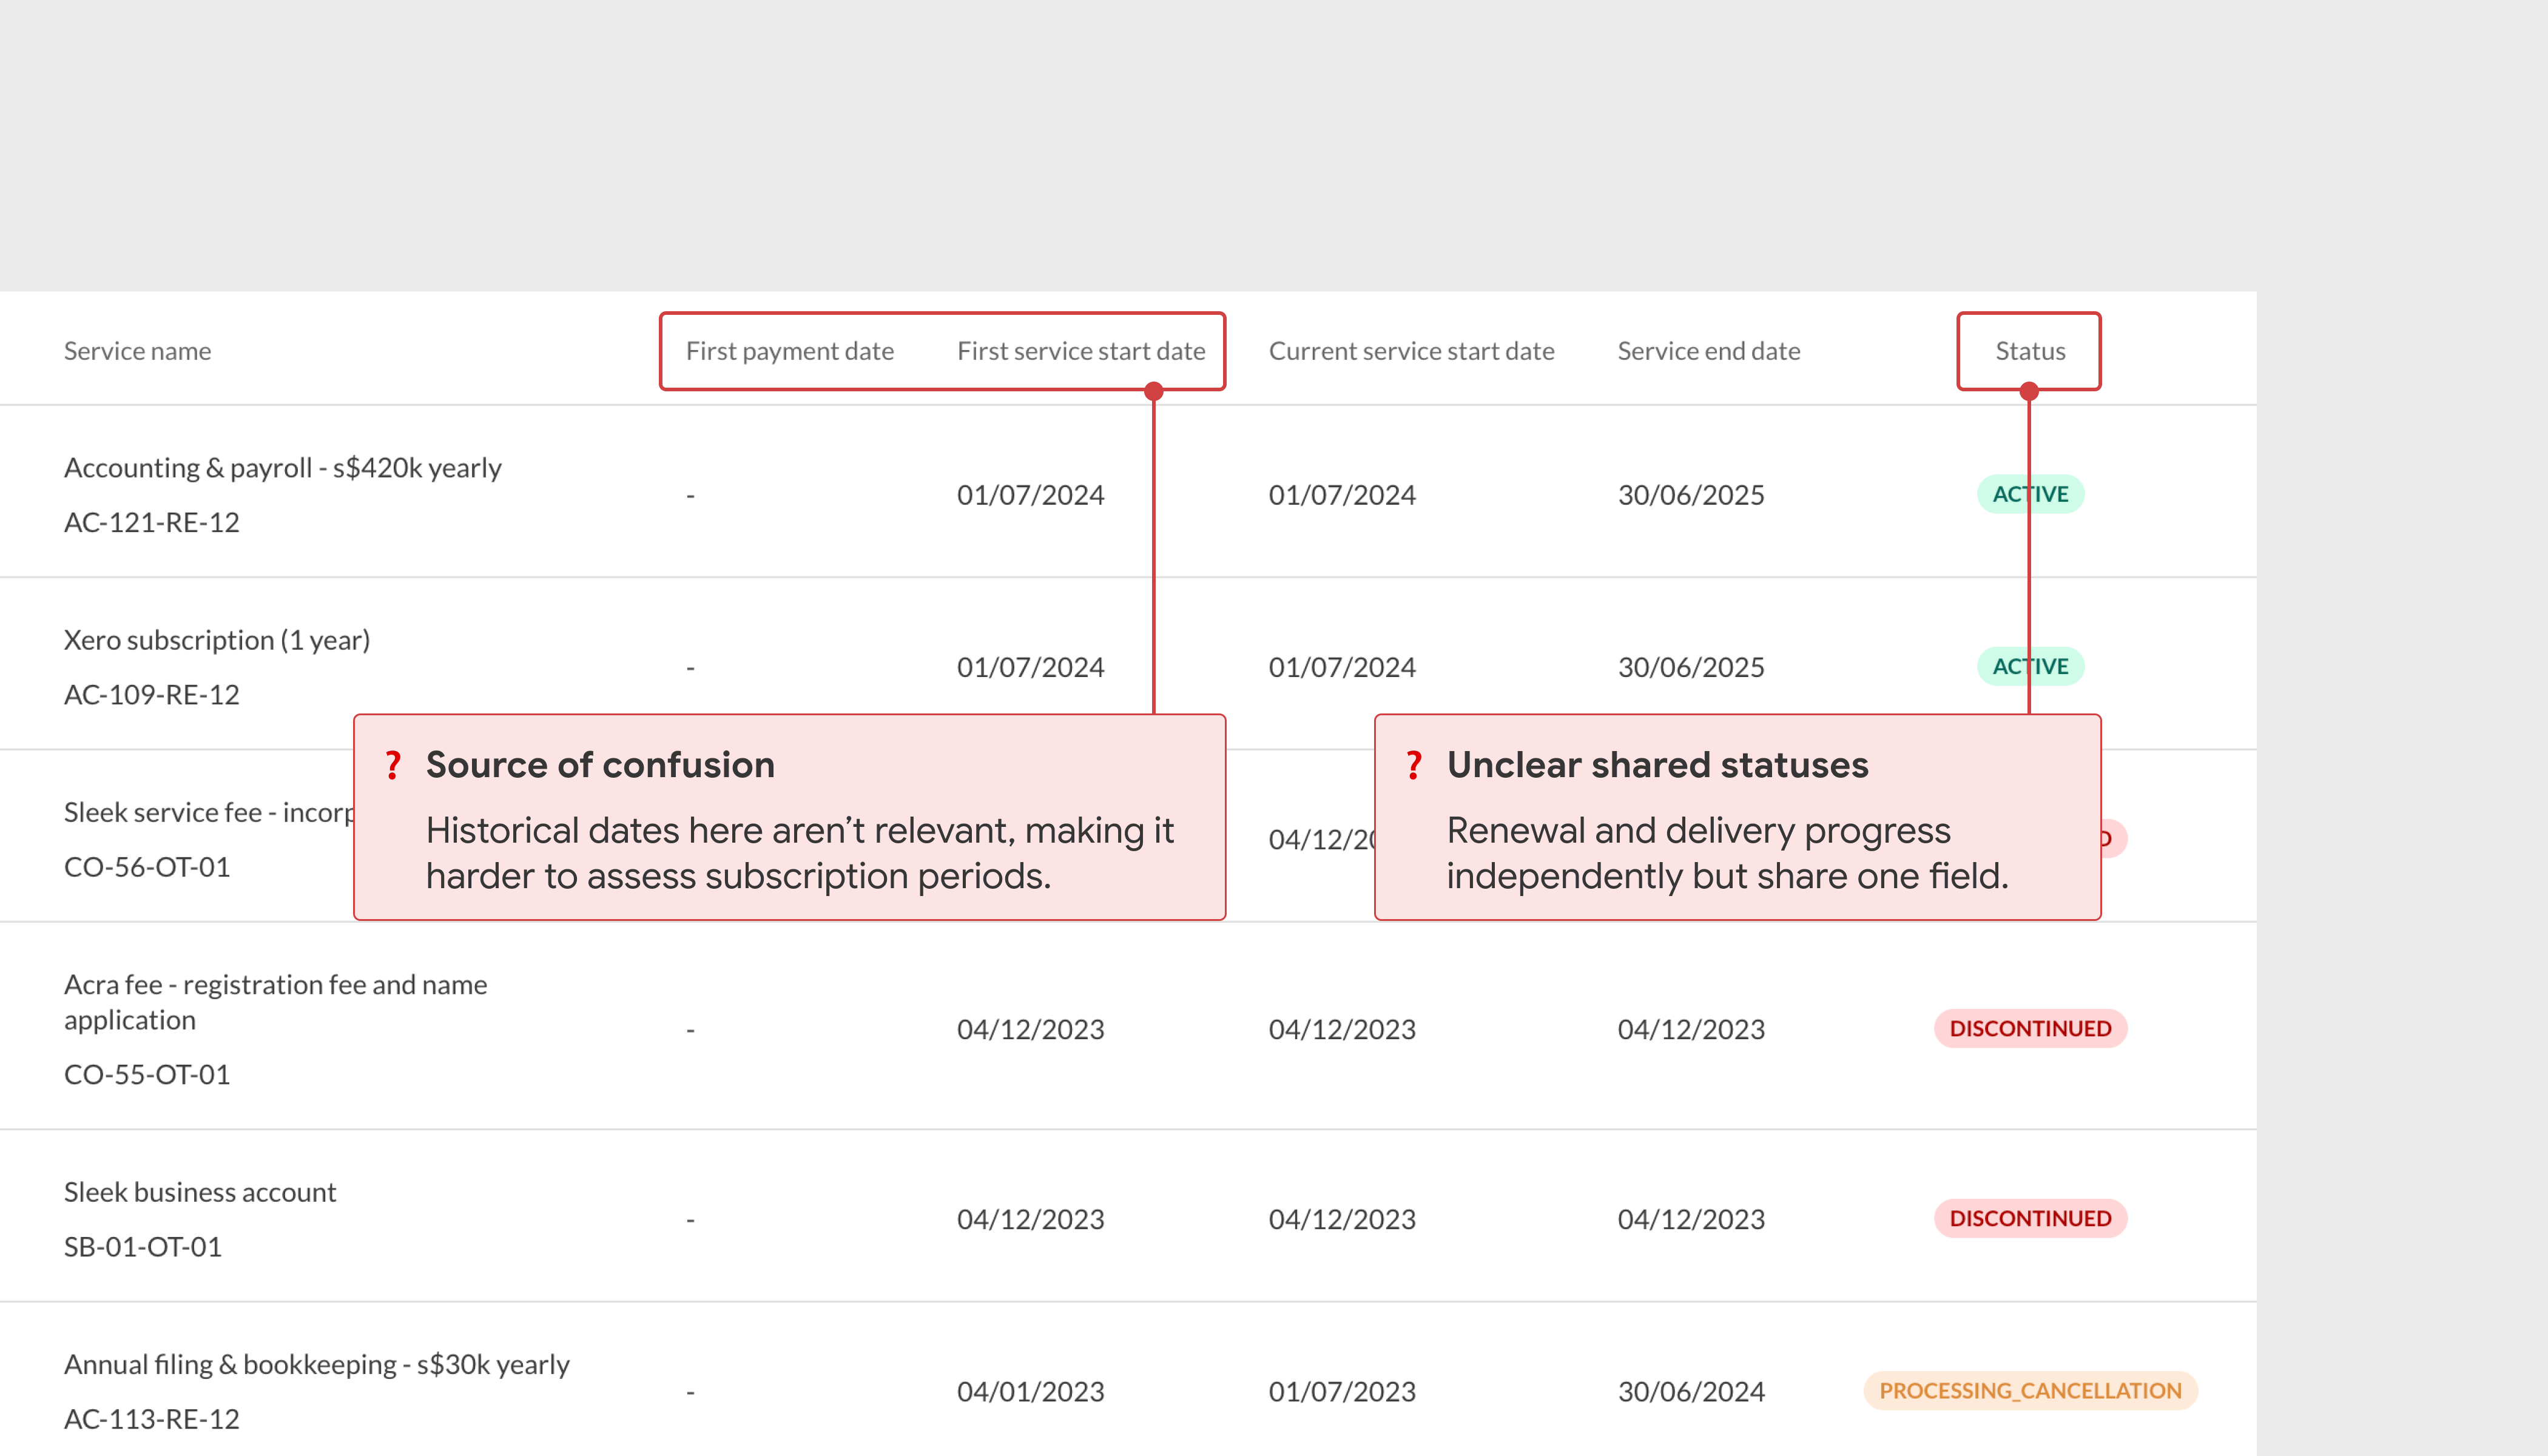Click the 'First service start date' header
The image size is (2548, 1456).
(x=1081, y=351)
